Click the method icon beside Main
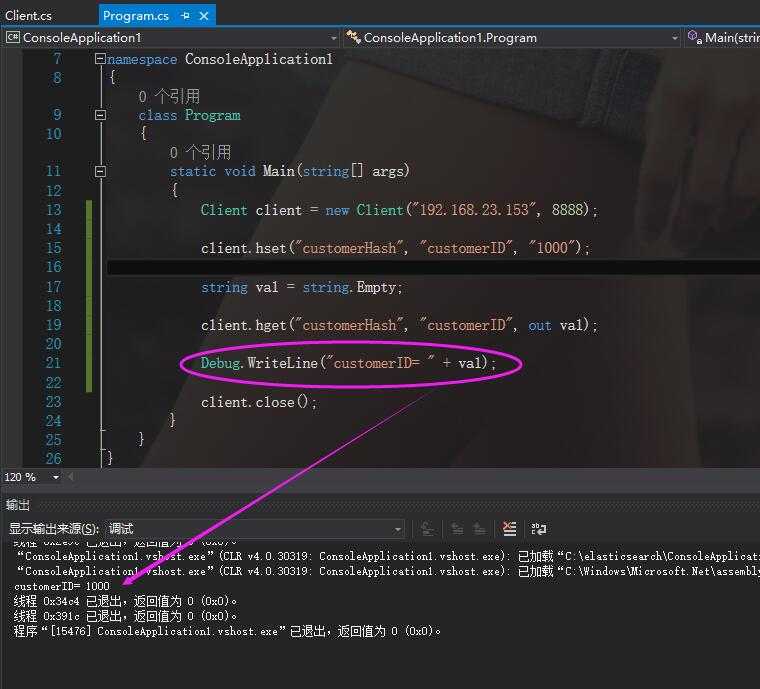The width and height of the screenshot is (760, 689). tap(695, 37)
